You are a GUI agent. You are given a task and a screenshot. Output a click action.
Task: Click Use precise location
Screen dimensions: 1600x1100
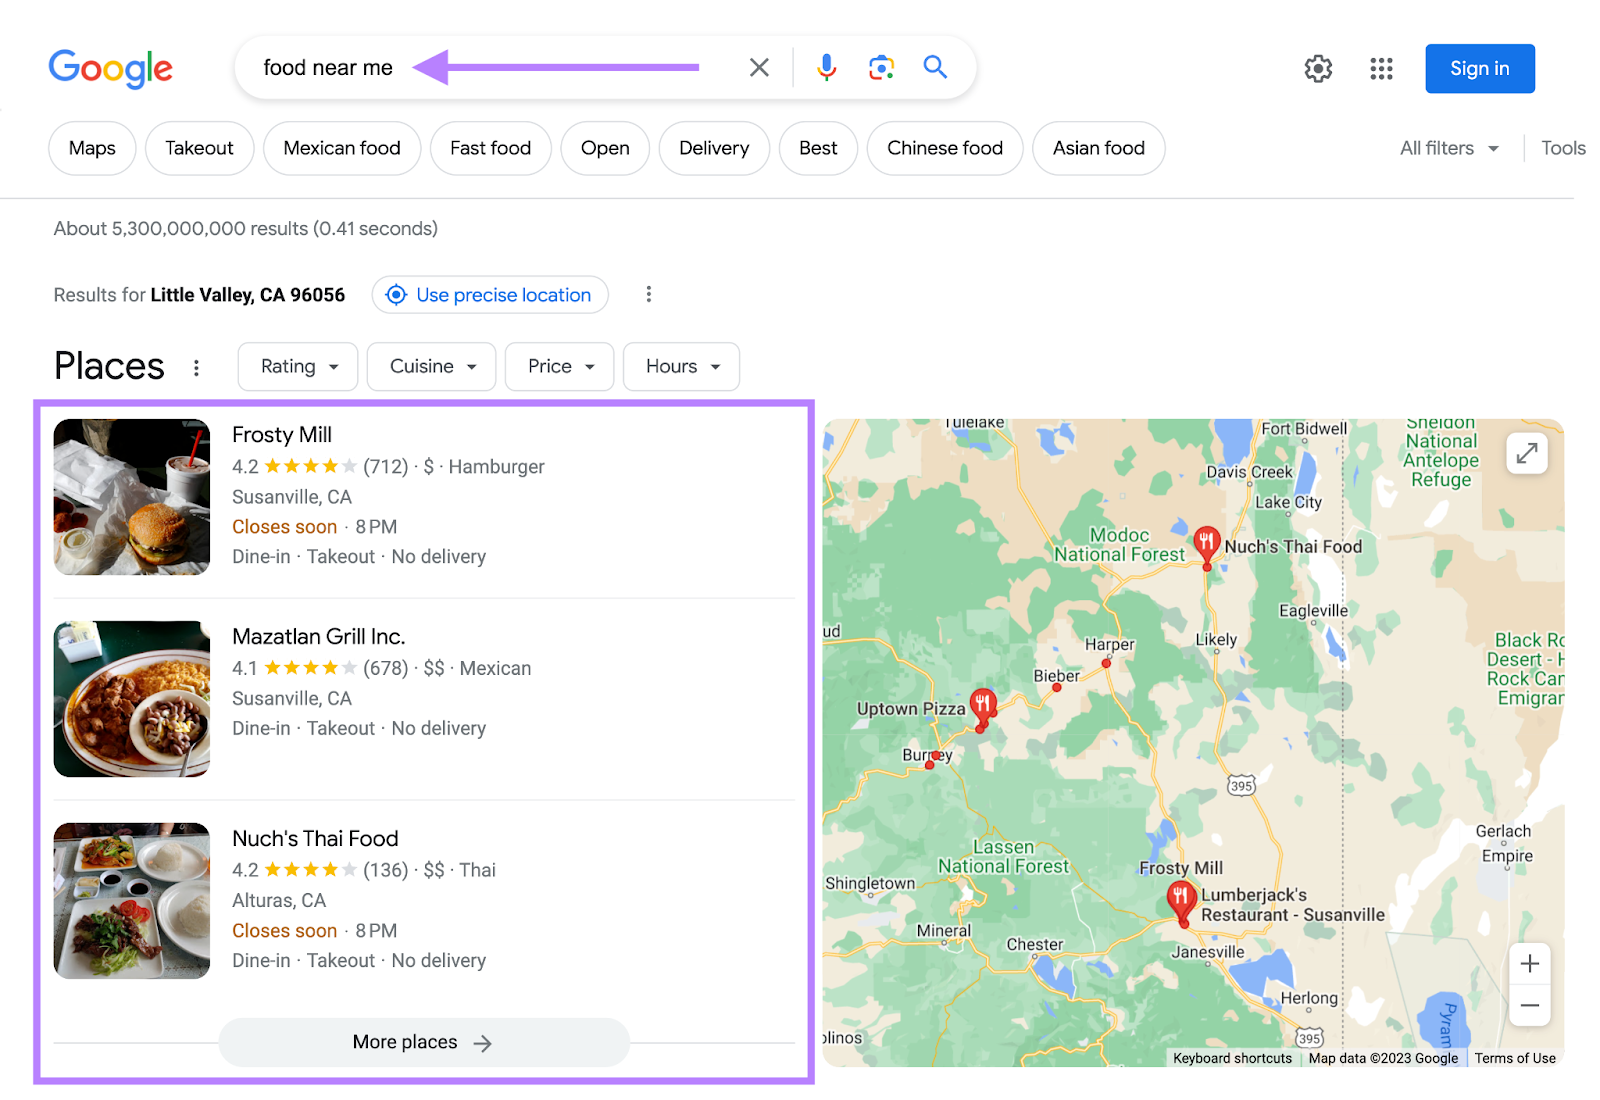pyautogui.click(x=489, y=294)
